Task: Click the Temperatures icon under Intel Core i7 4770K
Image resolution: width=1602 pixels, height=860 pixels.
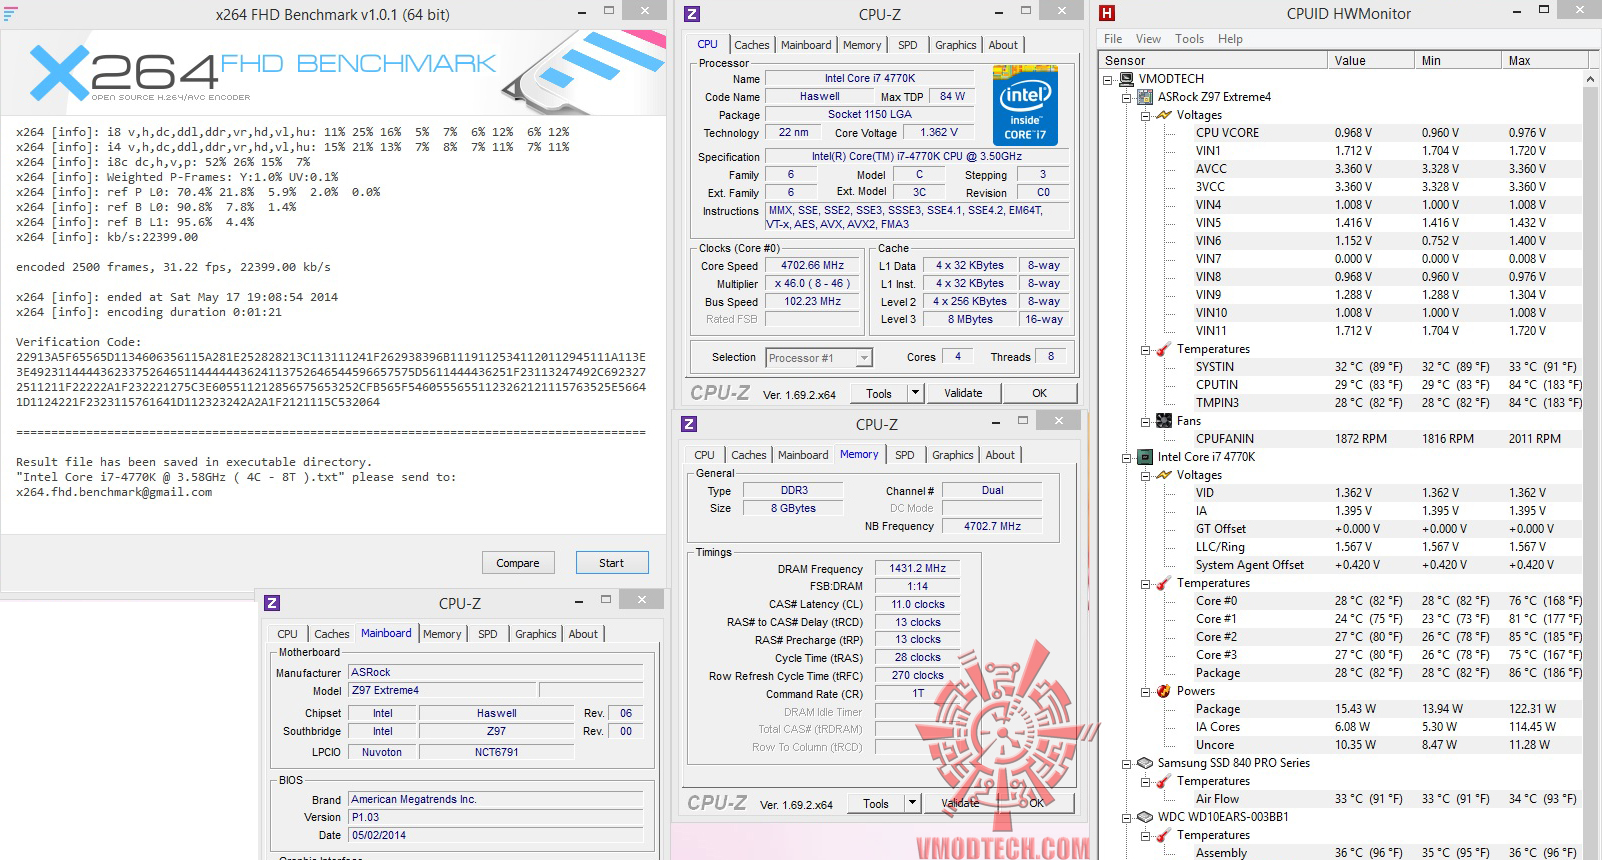Action: (x=1164, y=583)
